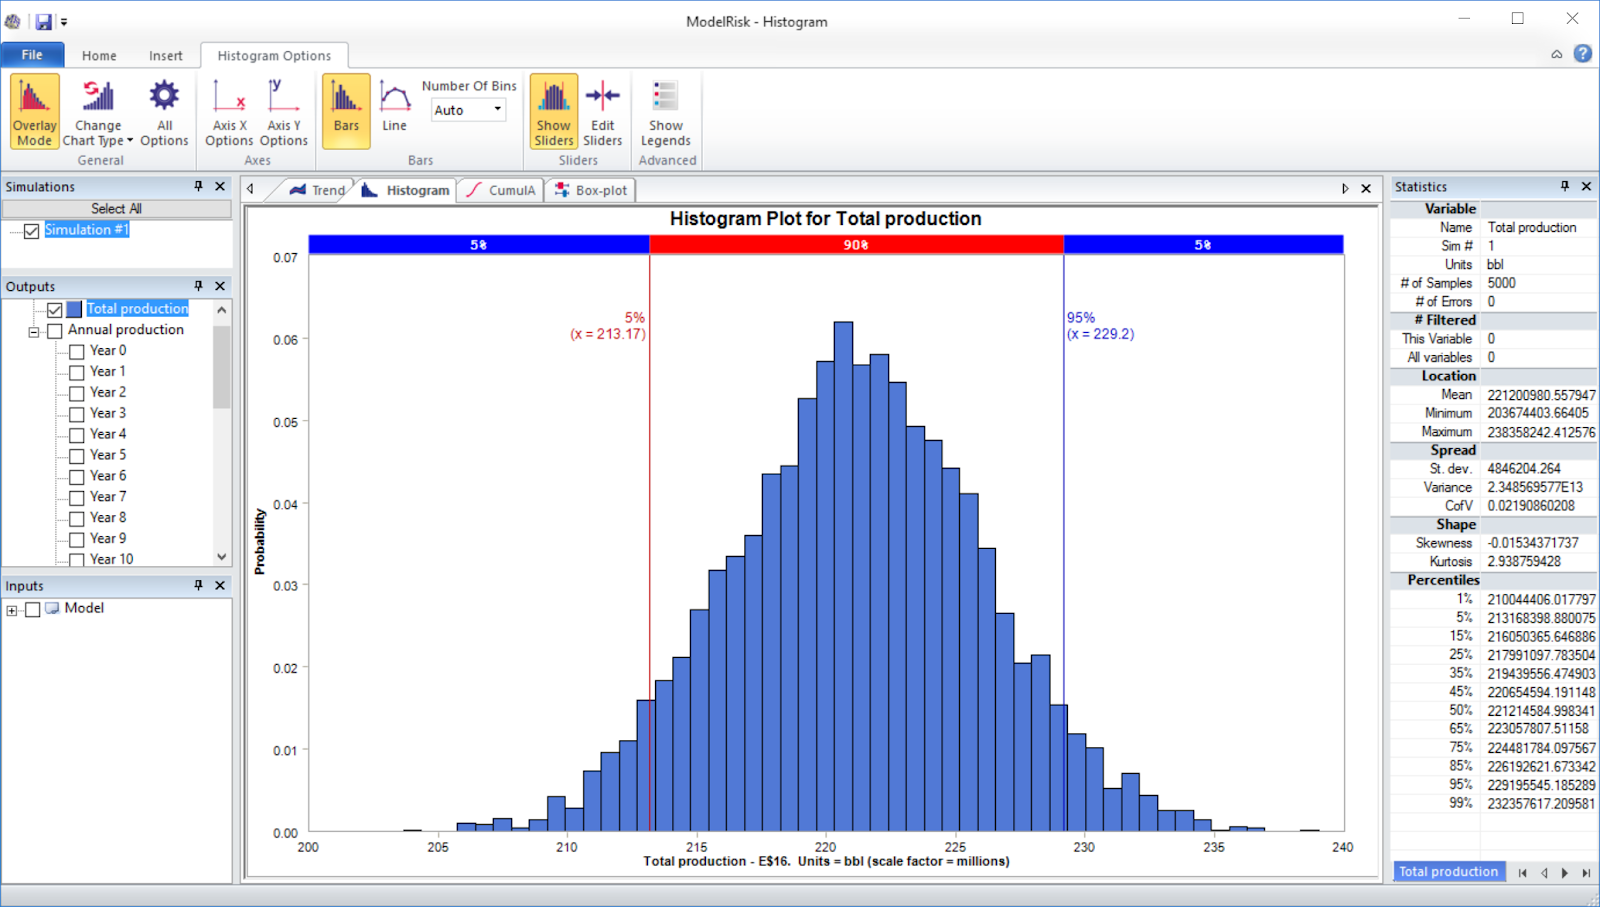Viewport: 1600px width, 907px height.
Task: Enable Overlay Mode
Action: (33, 111)
